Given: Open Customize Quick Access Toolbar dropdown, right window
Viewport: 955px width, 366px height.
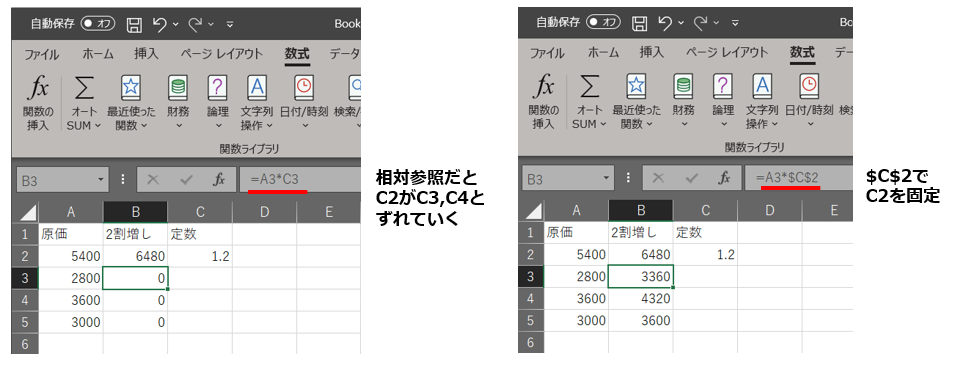Looking at the screenshot, I should [x=735, y=23].
